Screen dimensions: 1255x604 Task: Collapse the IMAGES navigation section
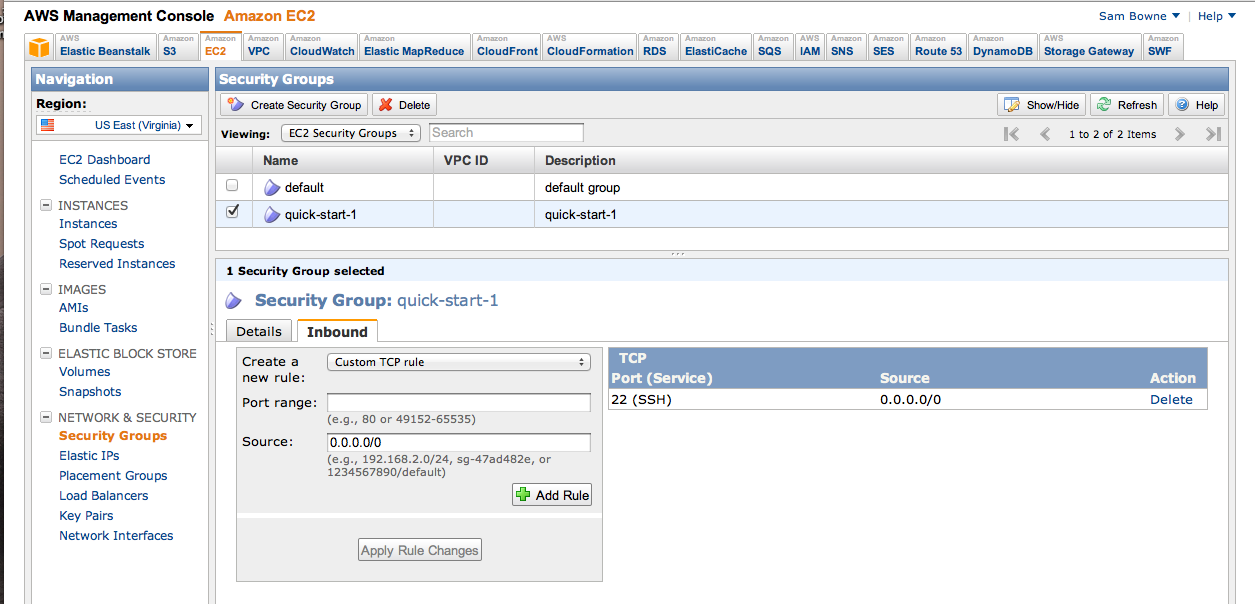tap(46, 289)
